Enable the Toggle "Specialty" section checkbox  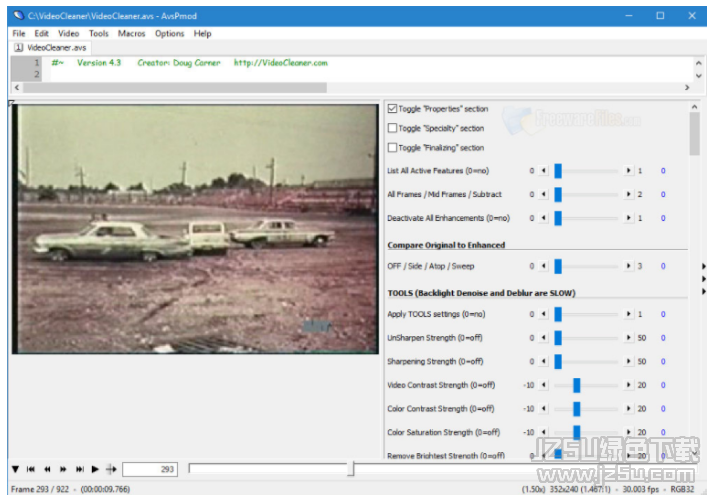pos(392,128)
